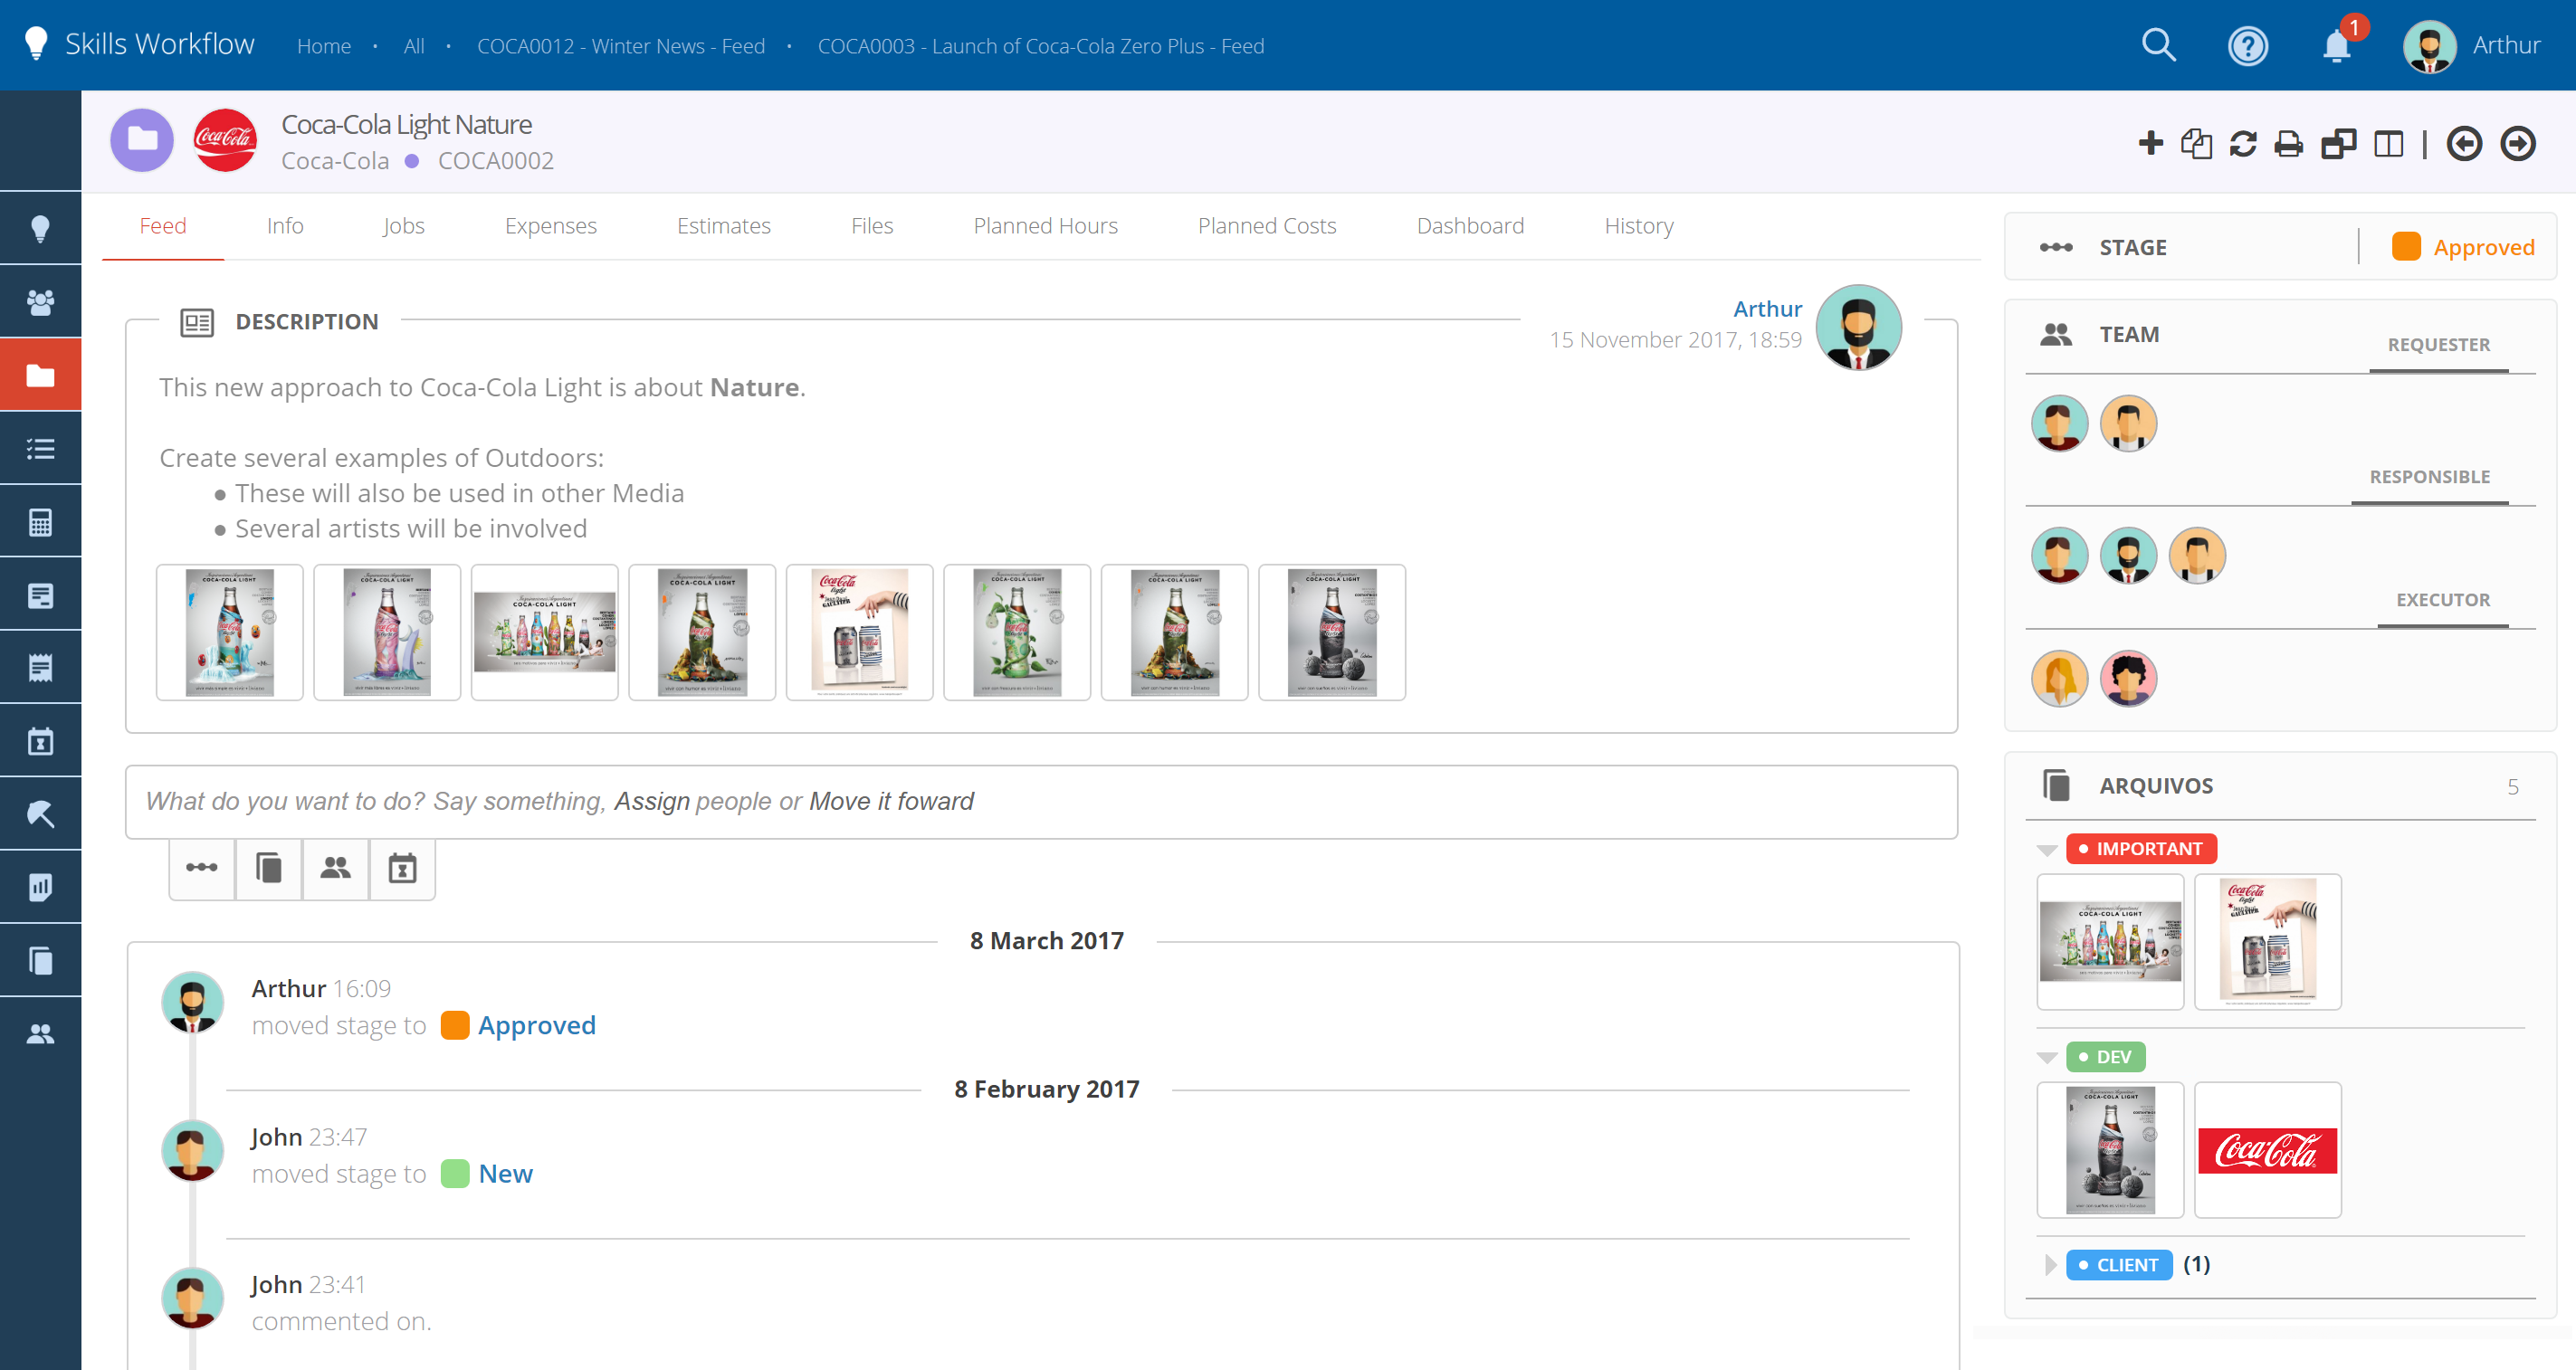
Task: Click the comment input field
Action: tap(1040, 801)
